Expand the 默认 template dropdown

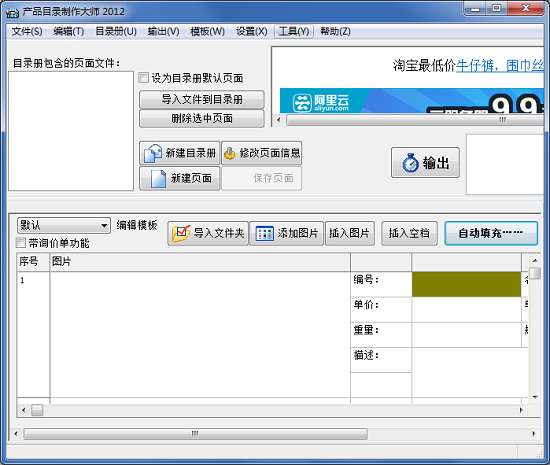104,225
